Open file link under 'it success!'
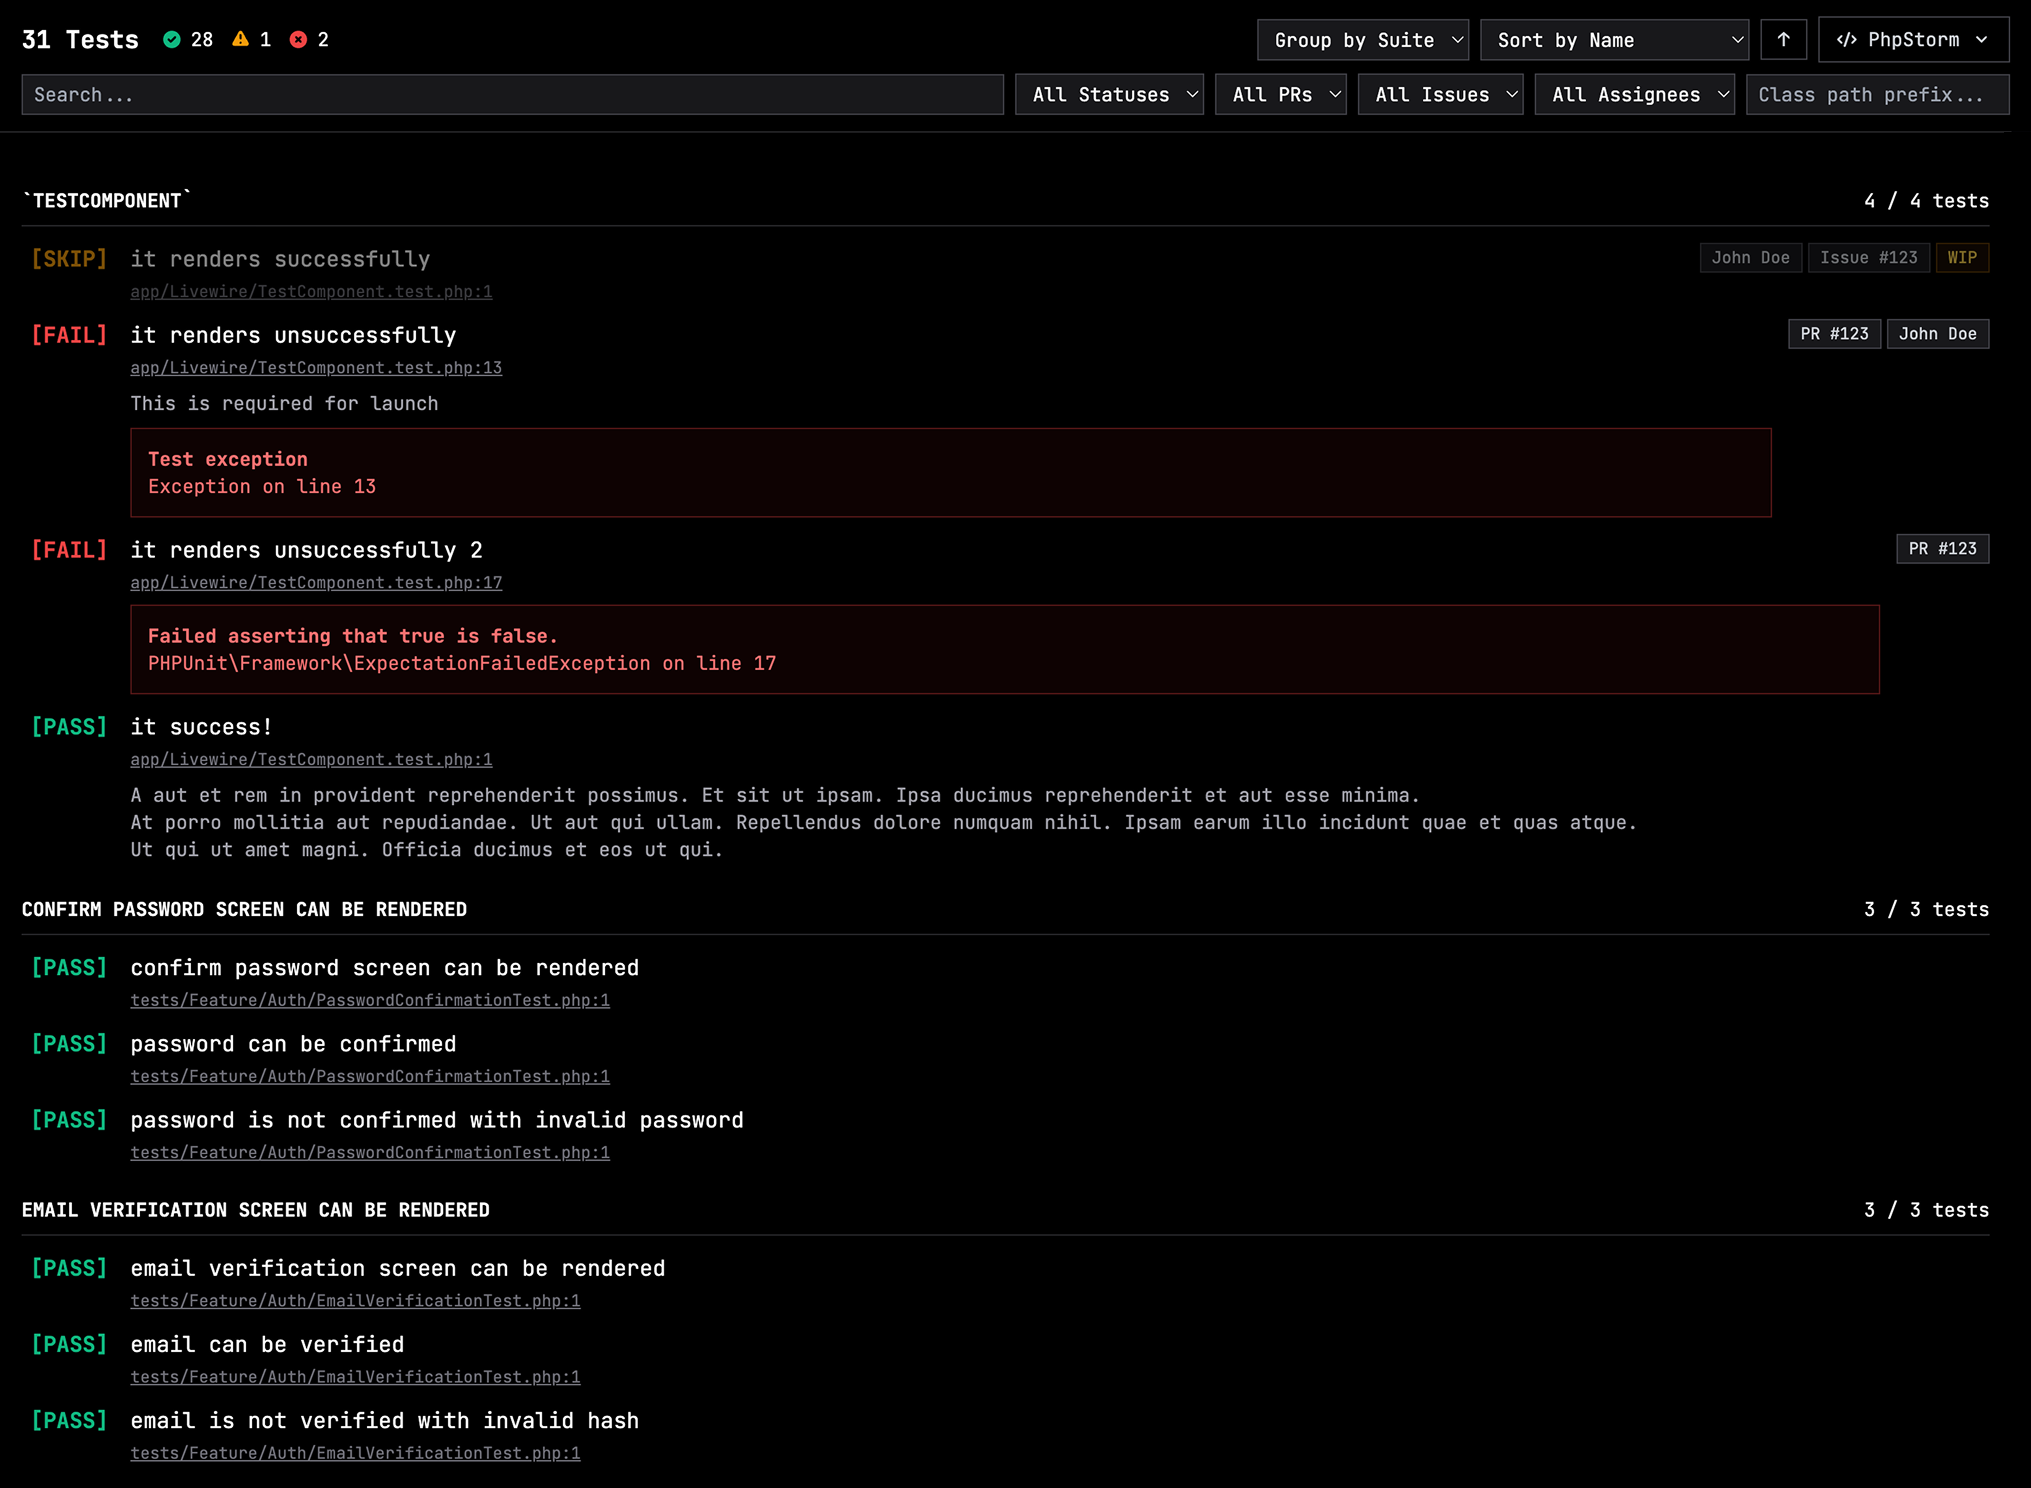The height and width of the screenshot is (1488, 2031). [311, 760]
